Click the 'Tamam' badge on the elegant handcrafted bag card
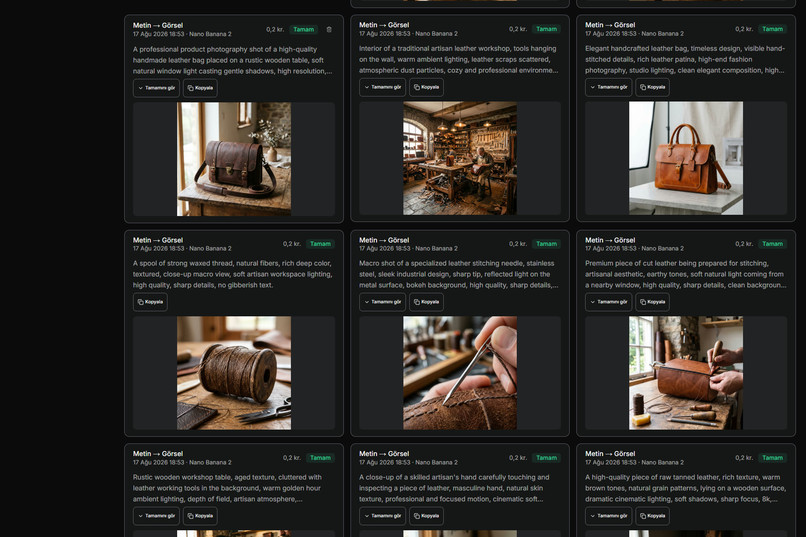This screenshot has width=806, height=537. pos(773,29)
